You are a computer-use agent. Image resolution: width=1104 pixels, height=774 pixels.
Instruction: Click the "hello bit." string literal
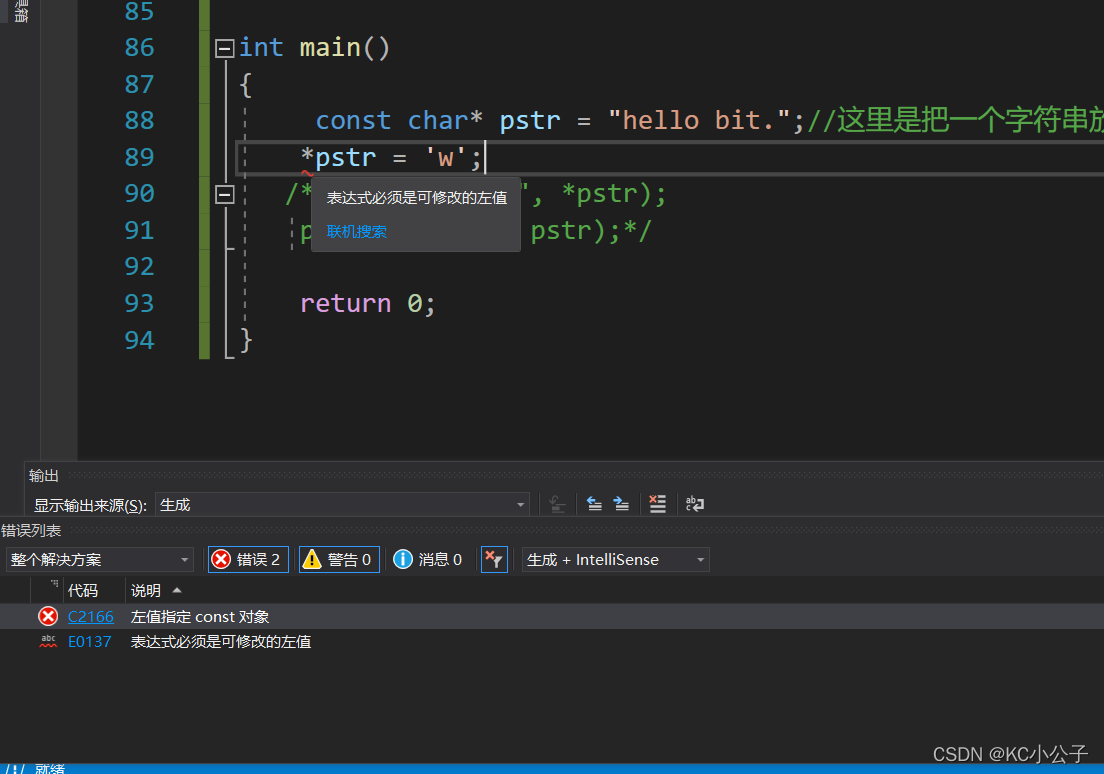click(x=699, y=120)
